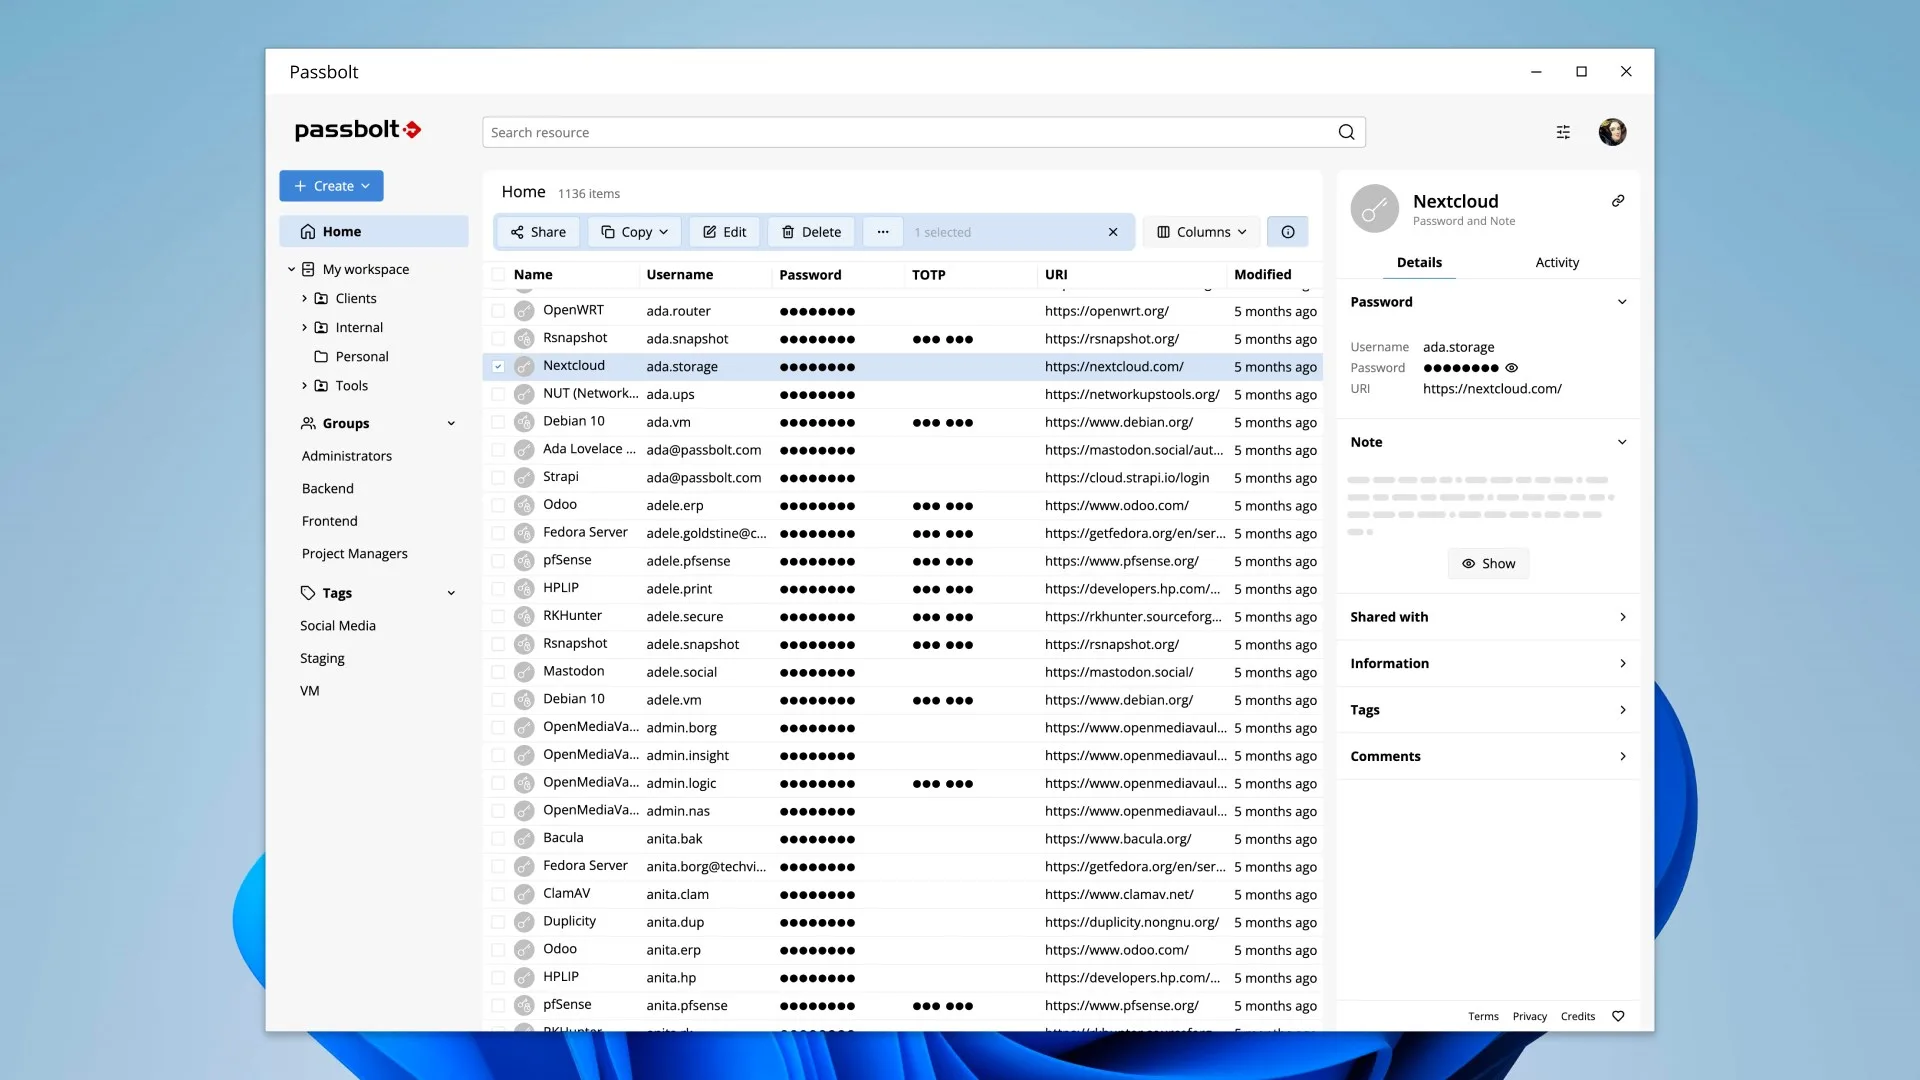Collapse the Tags section chevron
Screen dimensions: 1920x1080
(451, 593)
